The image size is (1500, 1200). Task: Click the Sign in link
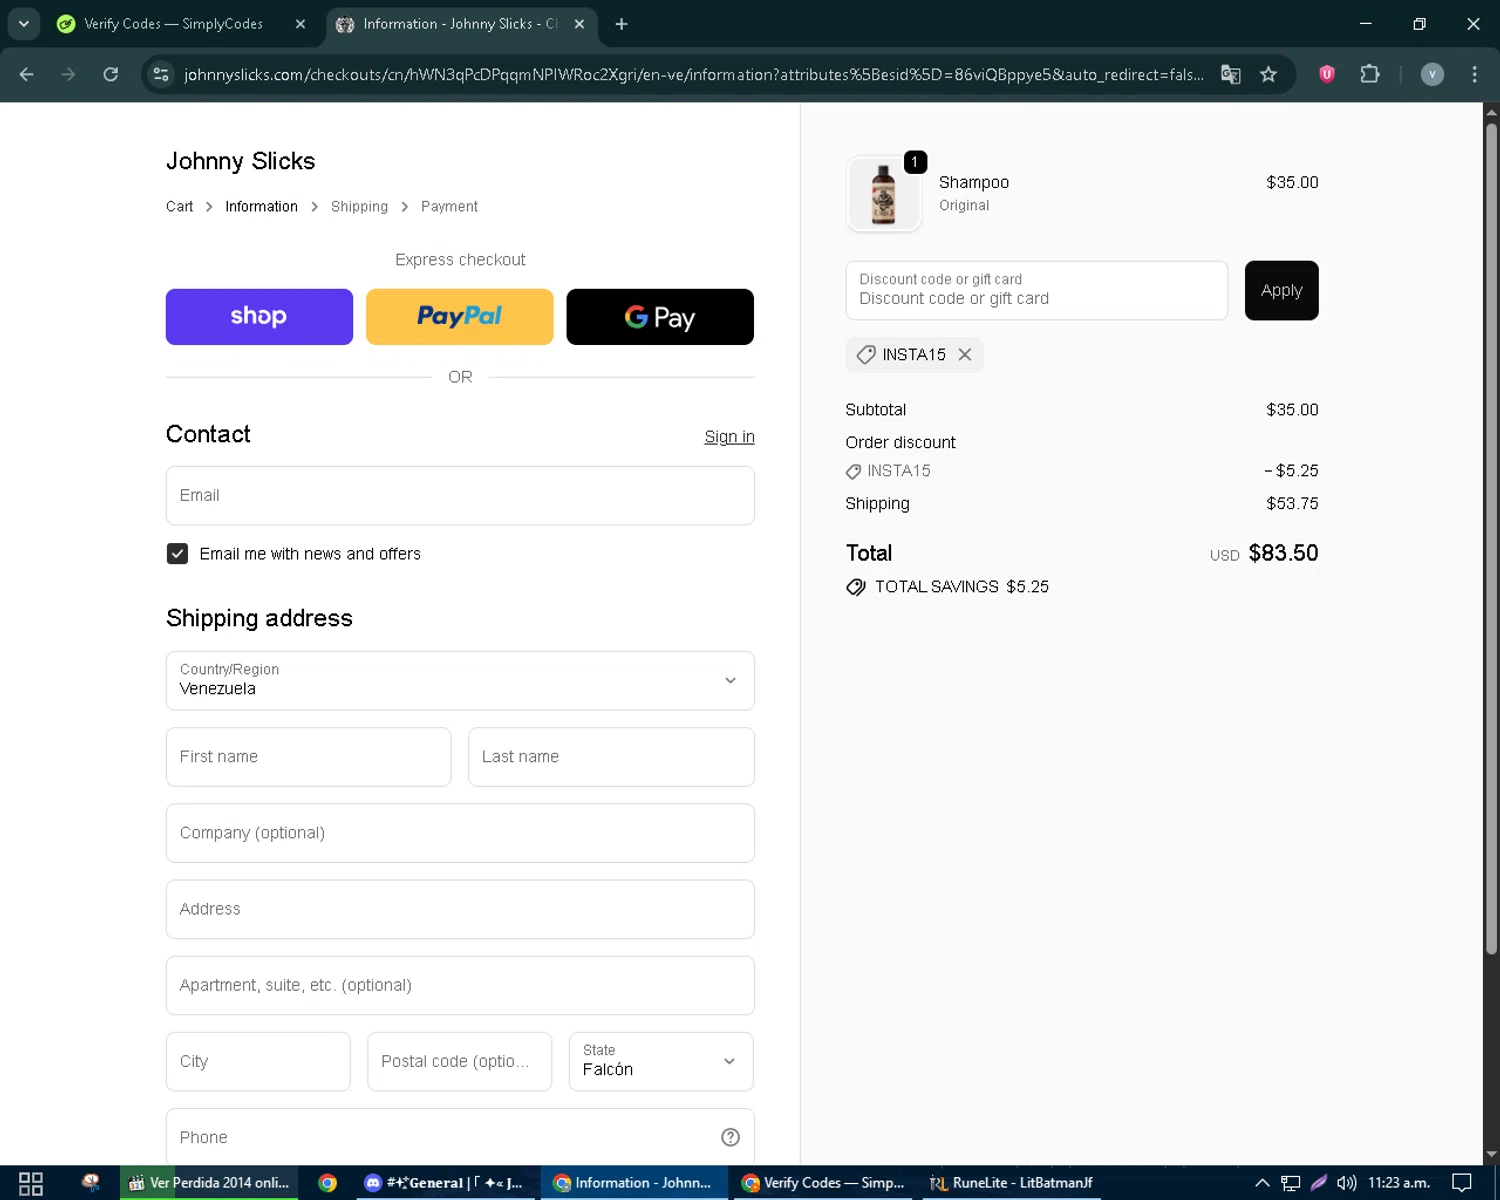click(x=729, y=437)
